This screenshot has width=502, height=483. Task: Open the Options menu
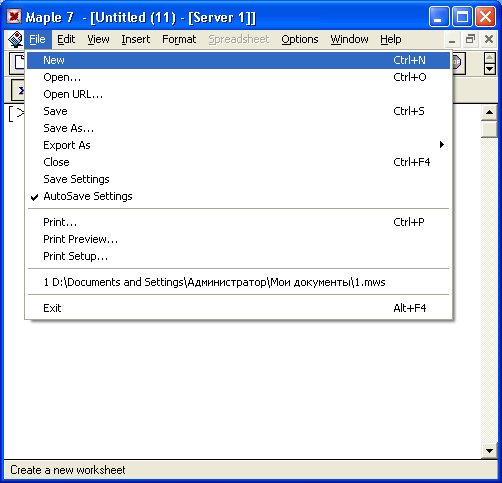300,39
